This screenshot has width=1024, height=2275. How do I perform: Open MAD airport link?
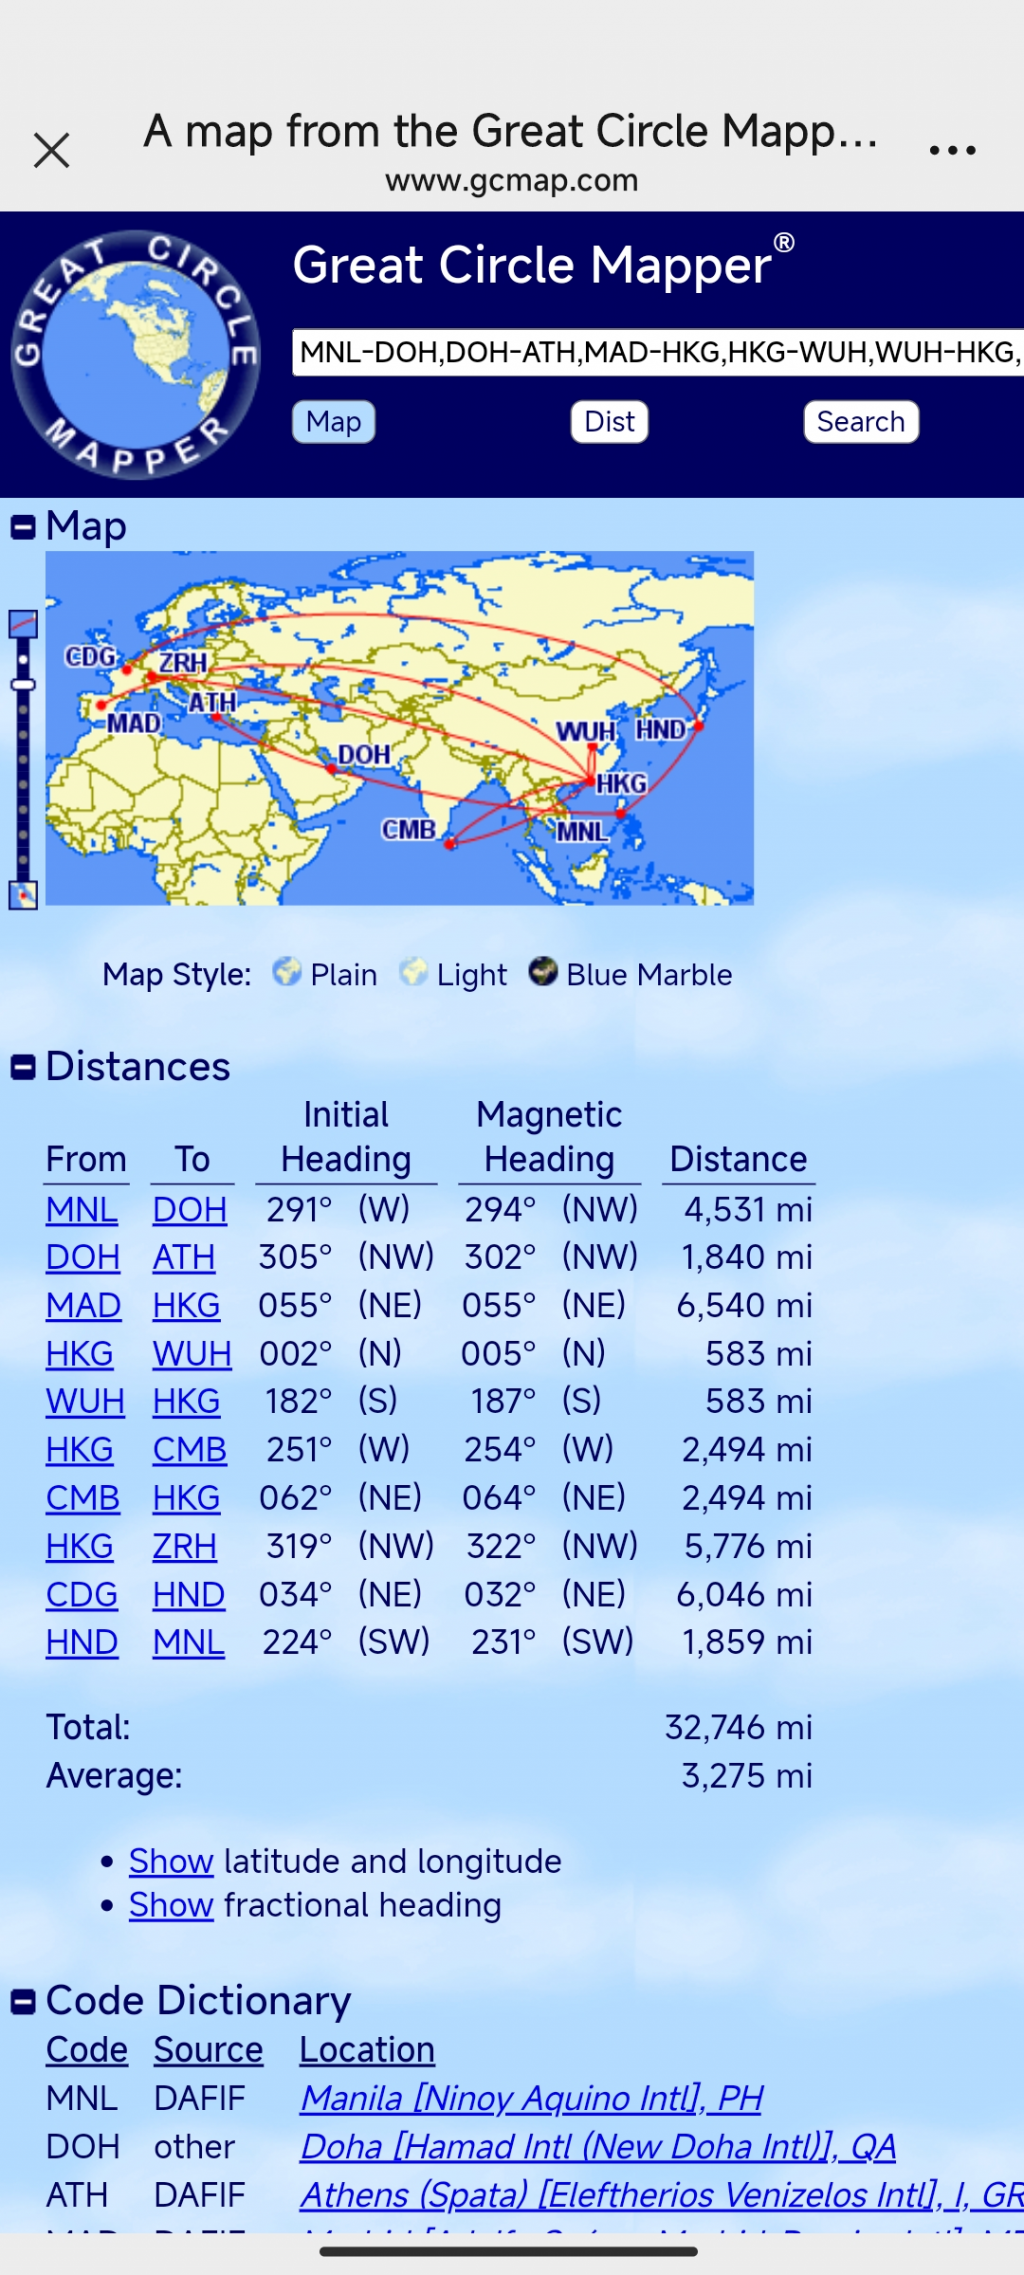point(83,1306)
